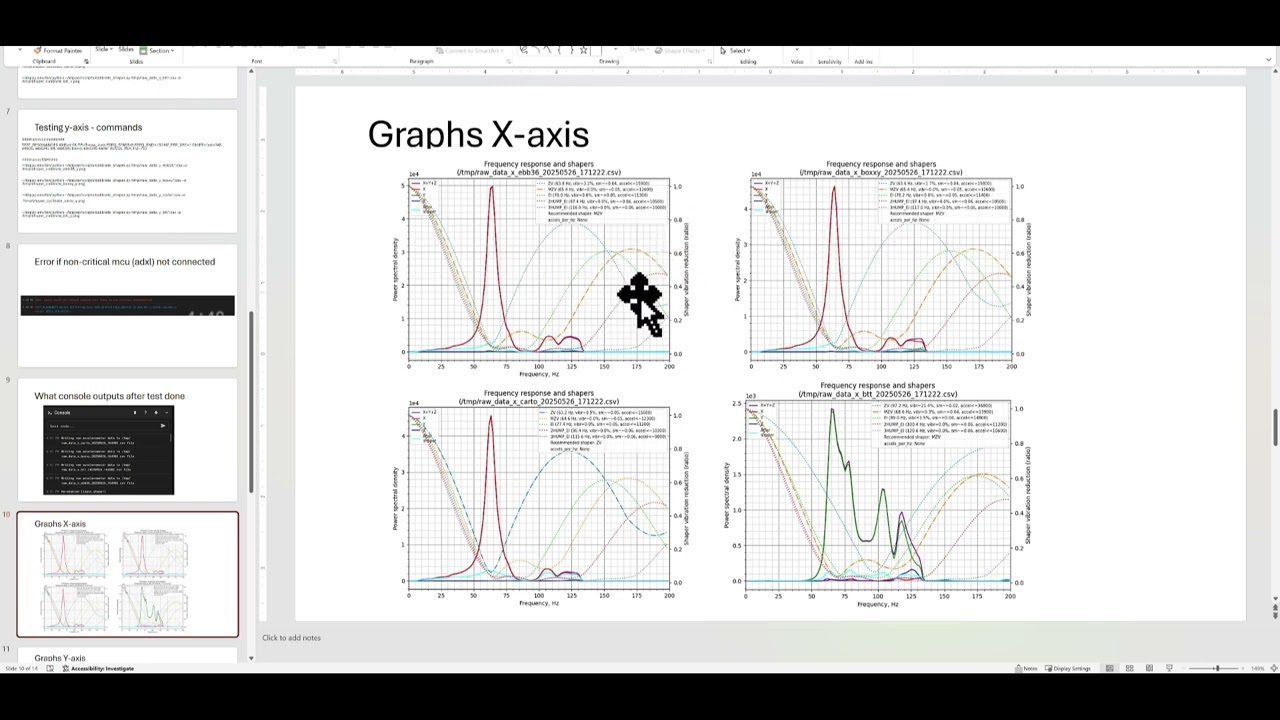The width and height of the screenshot is (1280, 720).
Task: Click the slide panel down scroll arrow
Action: tap(251, 658)
